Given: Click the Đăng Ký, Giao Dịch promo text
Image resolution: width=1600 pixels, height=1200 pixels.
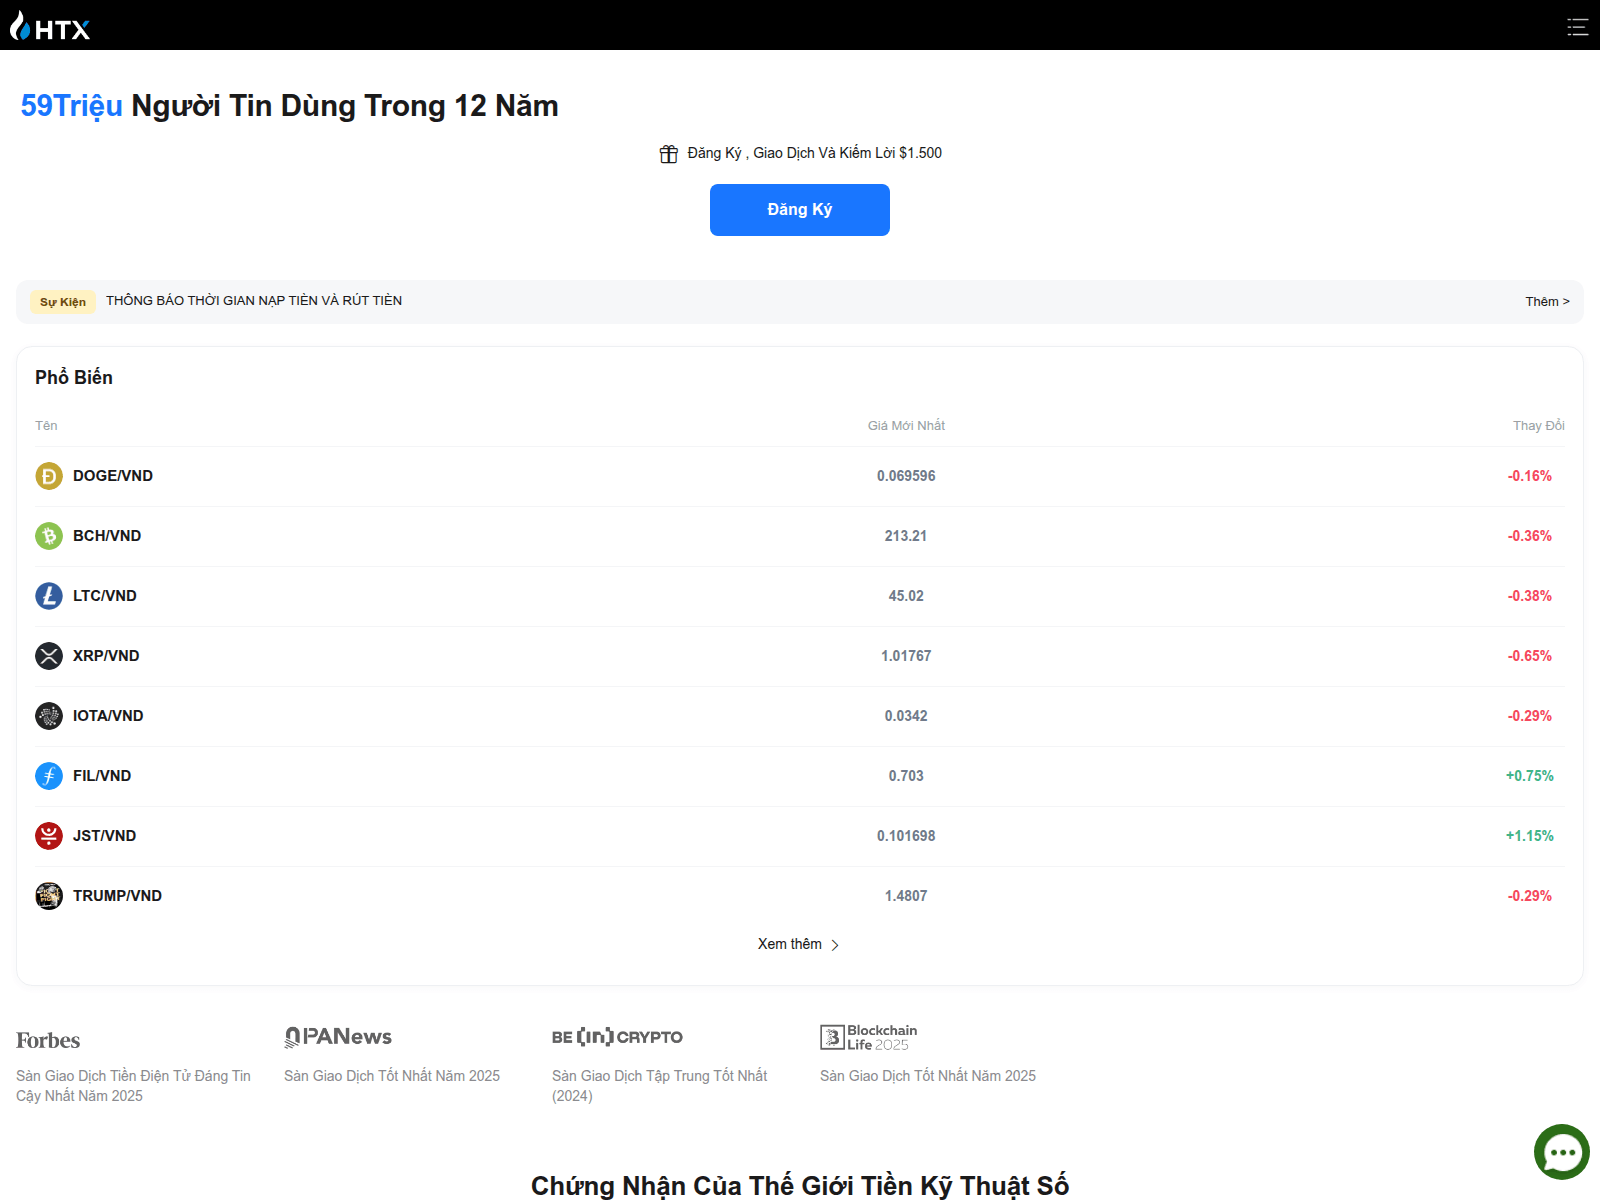Looking at the screenshot, I should 815,153.
